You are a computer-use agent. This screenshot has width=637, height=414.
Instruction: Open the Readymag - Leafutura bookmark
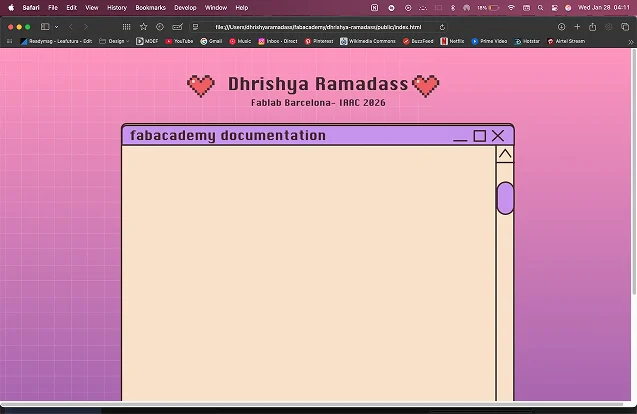coord(56,41)
